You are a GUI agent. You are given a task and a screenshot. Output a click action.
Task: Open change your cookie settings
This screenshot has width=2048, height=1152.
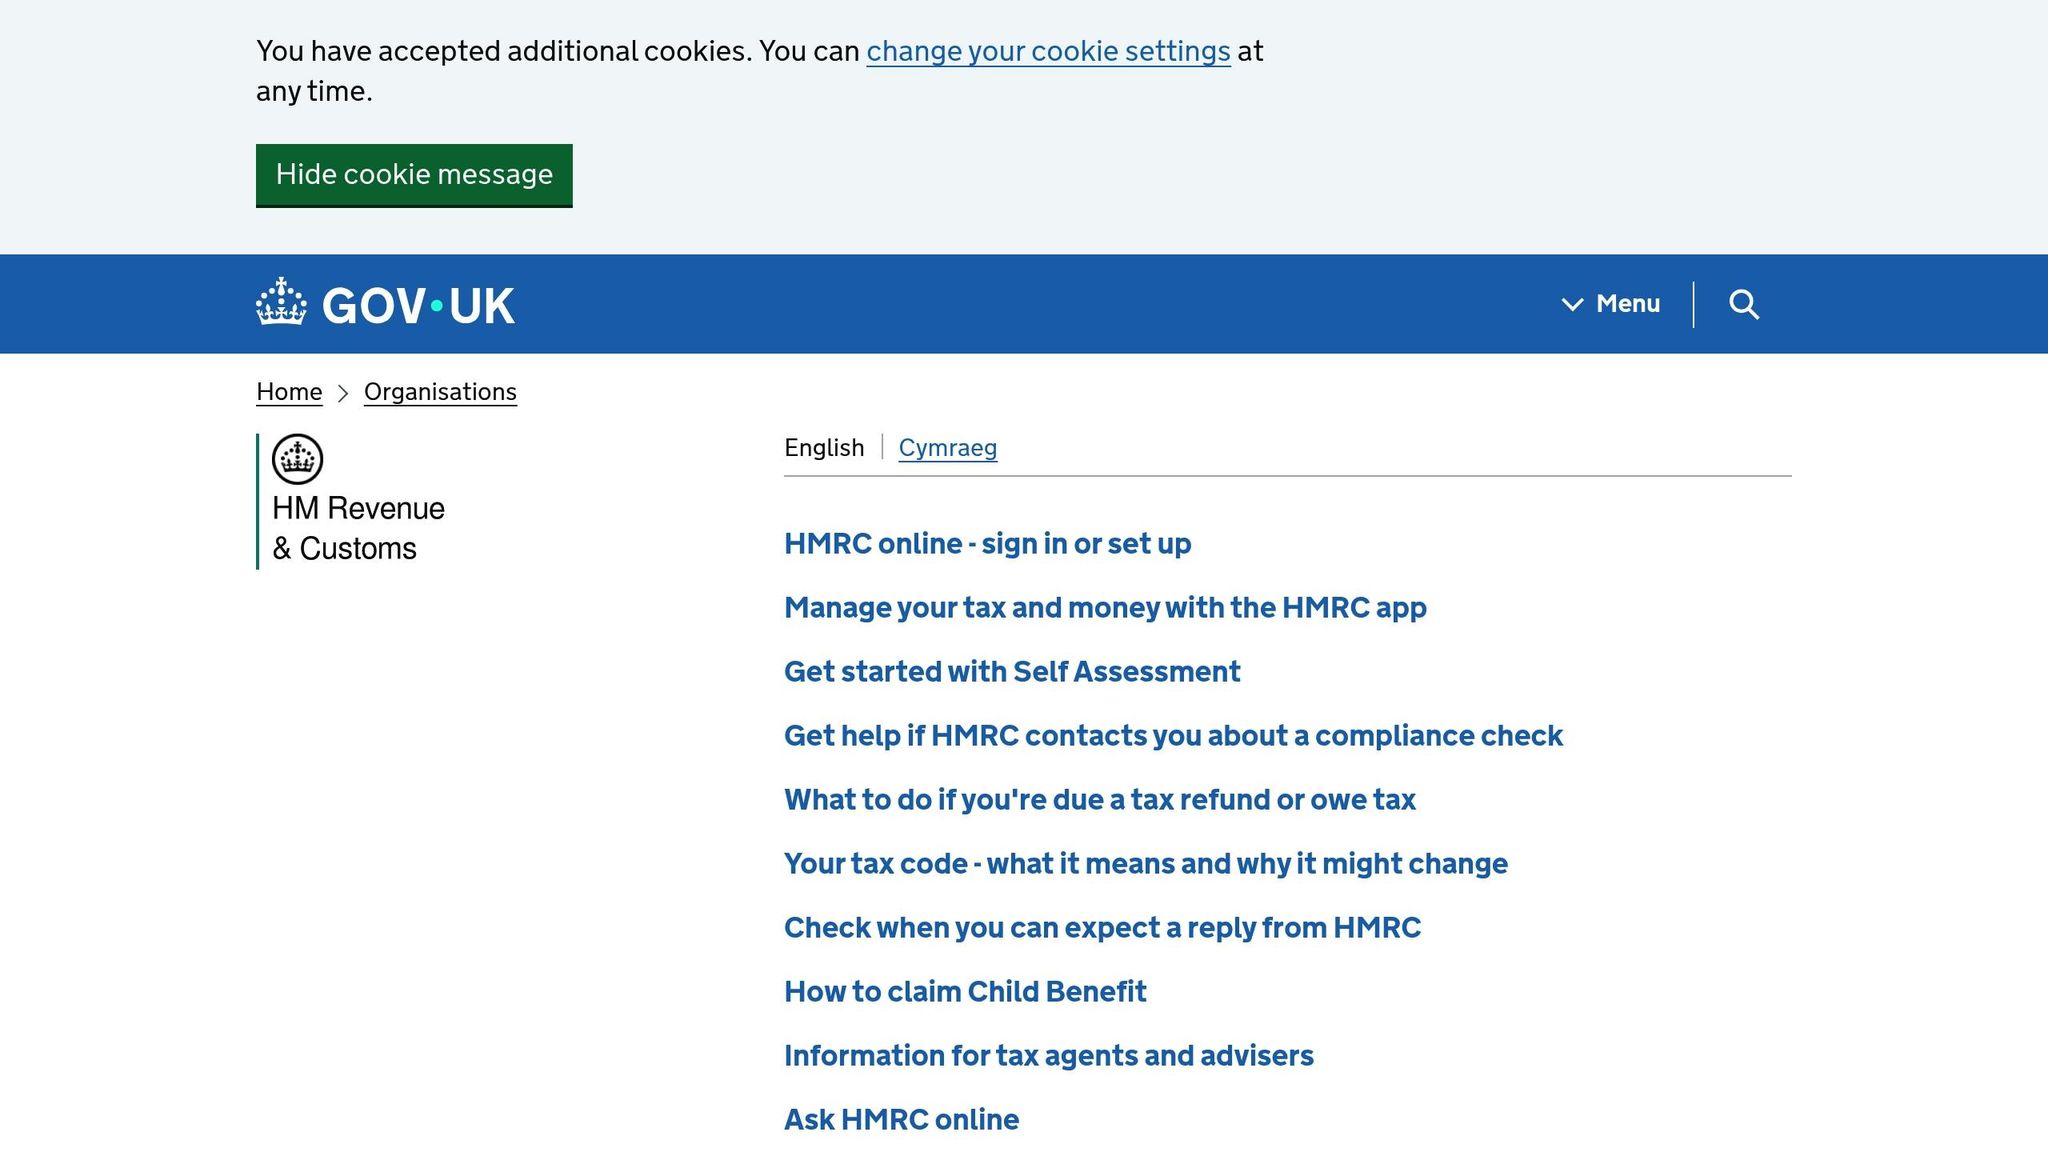(1047, 51)
